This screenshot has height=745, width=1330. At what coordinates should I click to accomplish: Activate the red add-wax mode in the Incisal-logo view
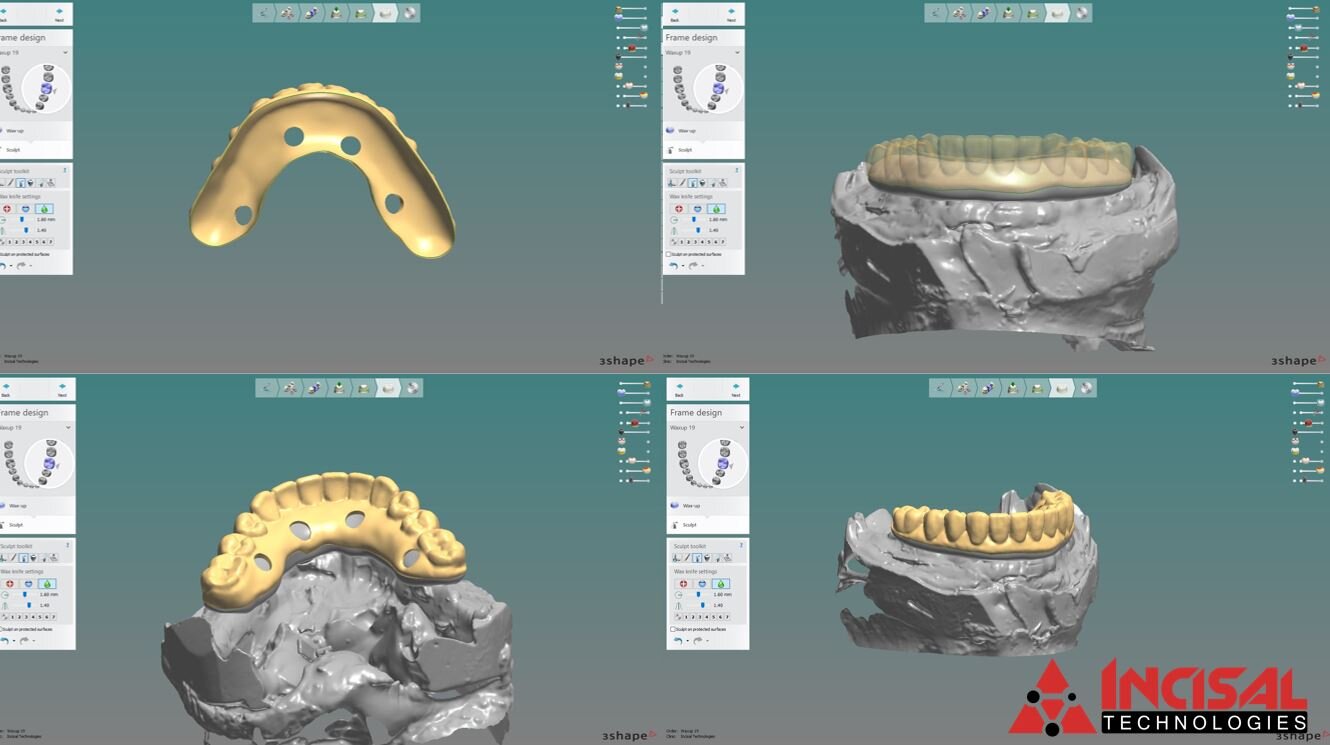(x=684, y=584)
